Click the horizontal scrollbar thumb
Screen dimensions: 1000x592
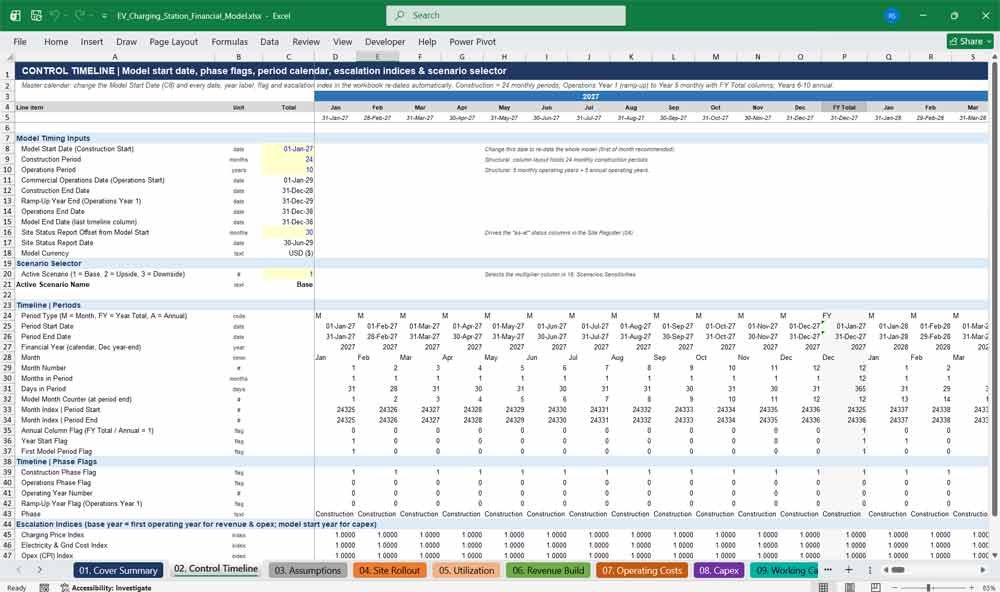pyautogui.click(x=898, y=570)
